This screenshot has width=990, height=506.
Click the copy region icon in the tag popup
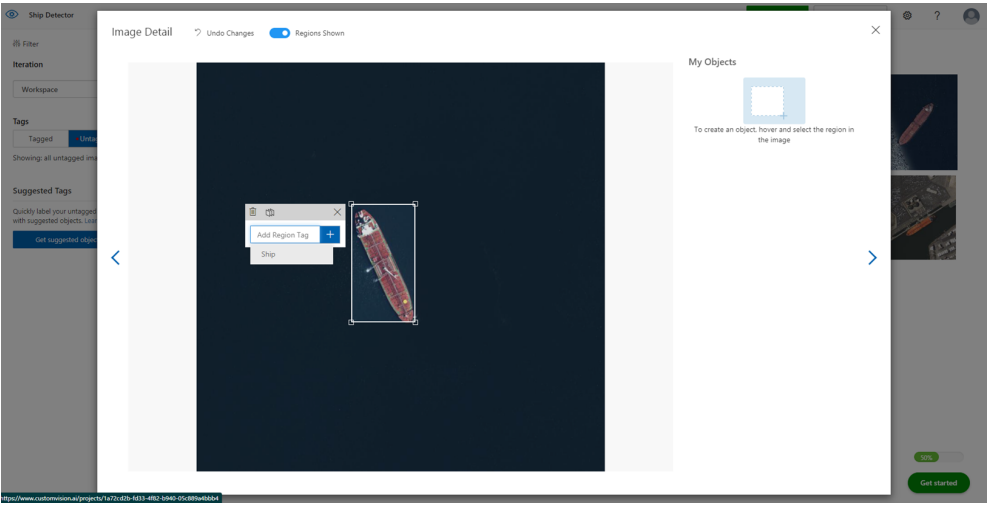270,212
